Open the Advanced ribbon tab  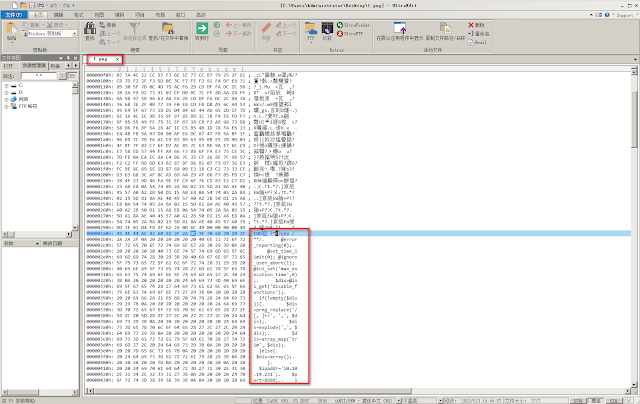coord(201,15)
